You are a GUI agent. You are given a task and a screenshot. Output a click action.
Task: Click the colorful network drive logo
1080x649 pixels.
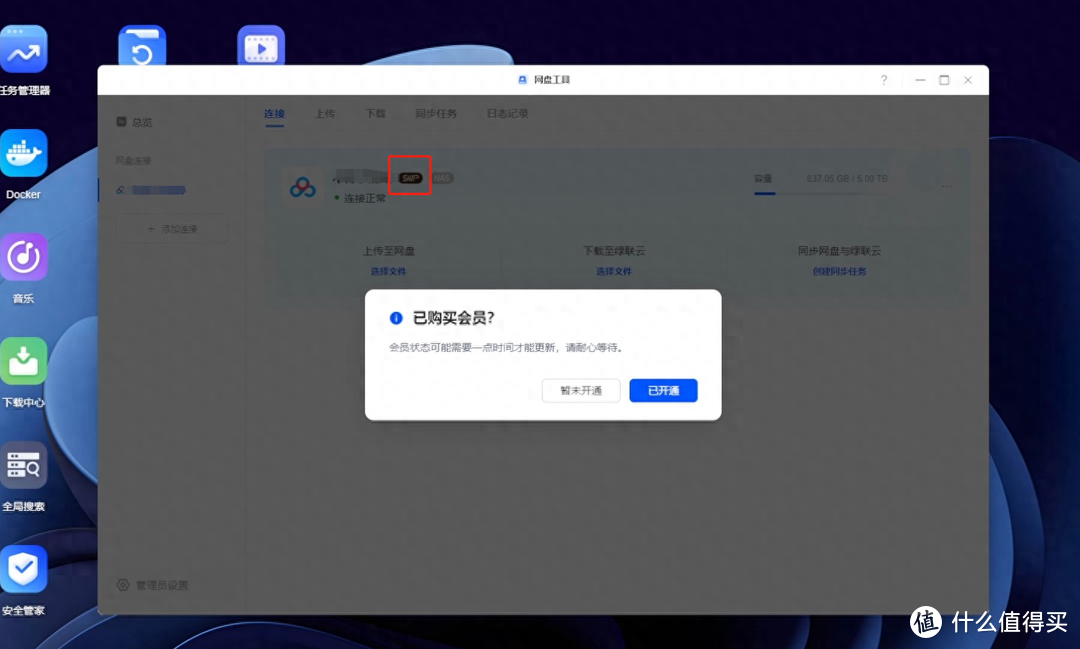[303, 185]
